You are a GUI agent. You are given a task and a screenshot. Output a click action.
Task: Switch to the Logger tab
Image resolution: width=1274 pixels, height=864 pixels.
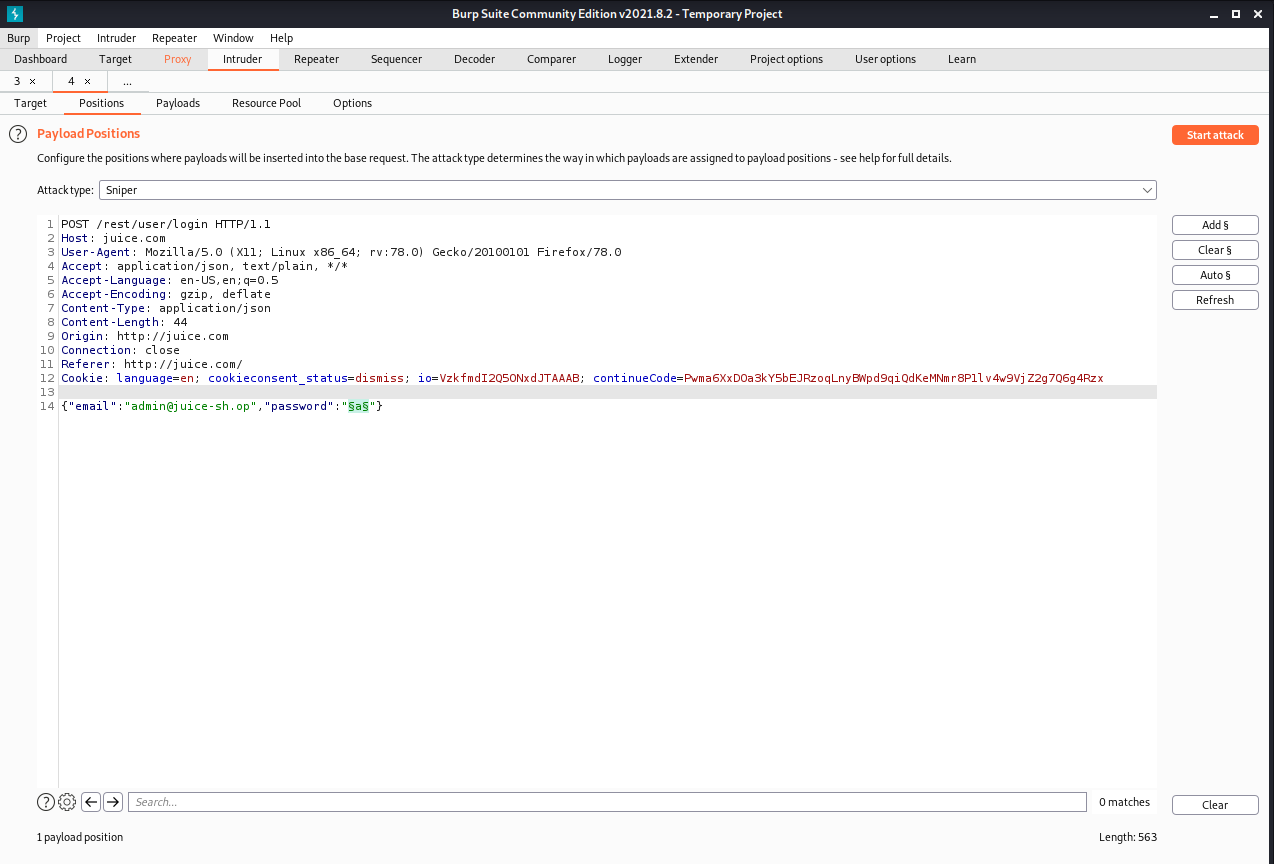(x=625, y=59)
